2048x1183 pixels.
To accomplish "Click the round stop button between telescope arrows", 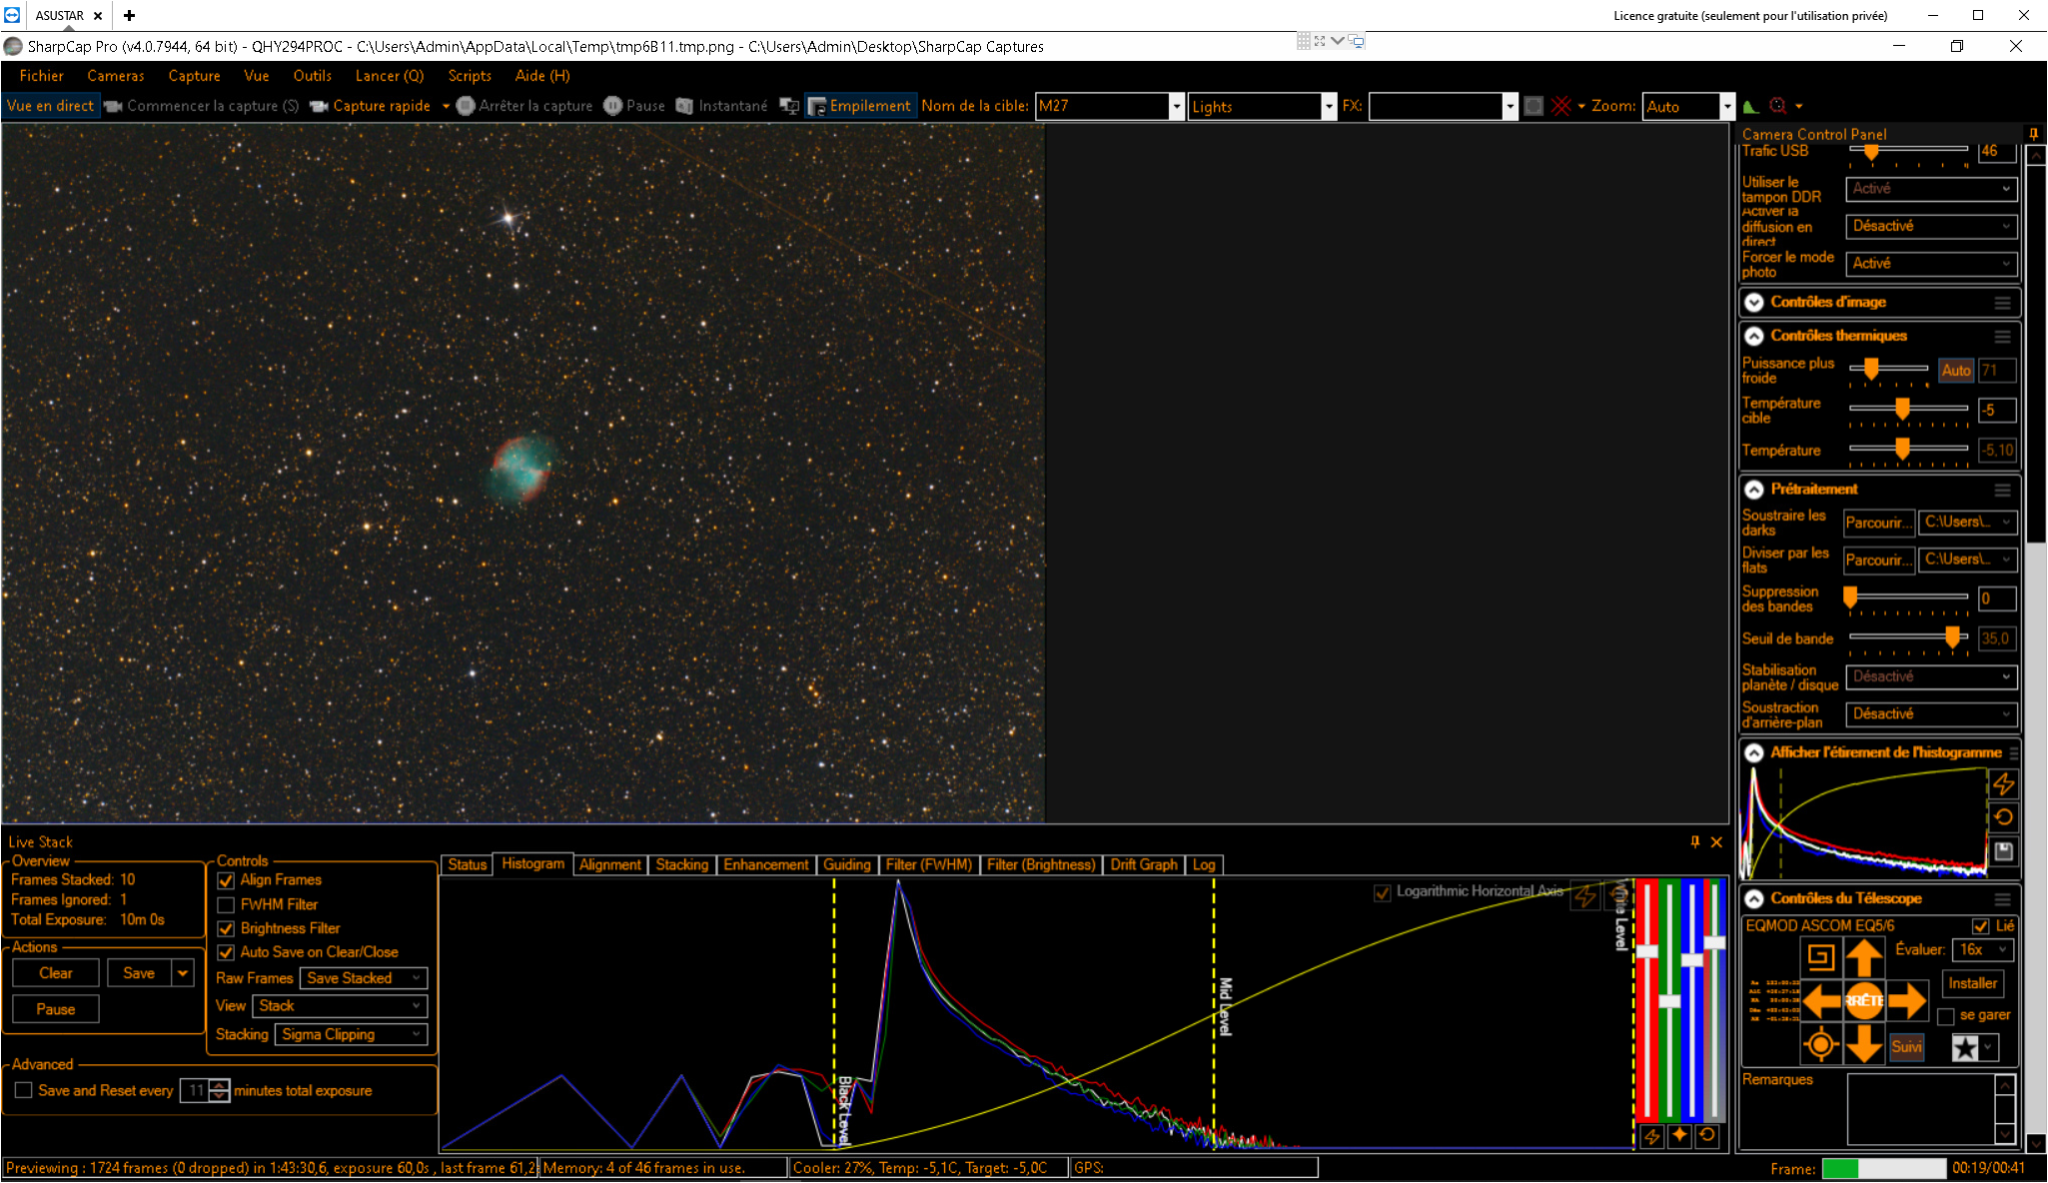I will 1864,1000.
